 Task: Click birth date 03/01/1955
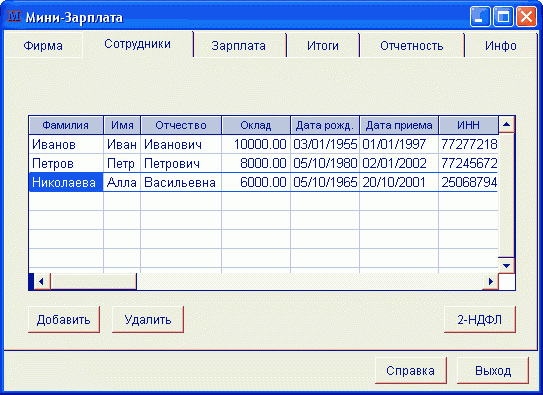pyautogui.click(x=325, y=144)
